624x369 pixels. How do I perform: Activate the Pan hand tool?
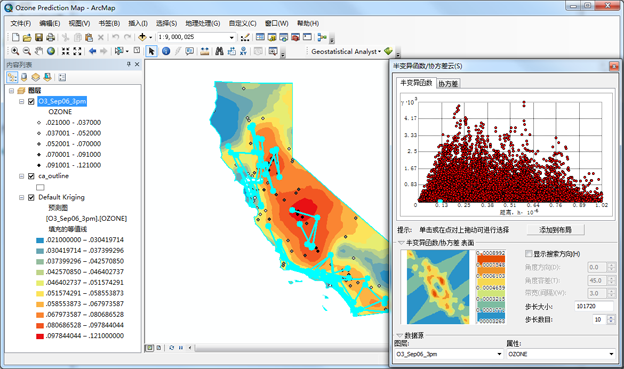click(39, 51)
